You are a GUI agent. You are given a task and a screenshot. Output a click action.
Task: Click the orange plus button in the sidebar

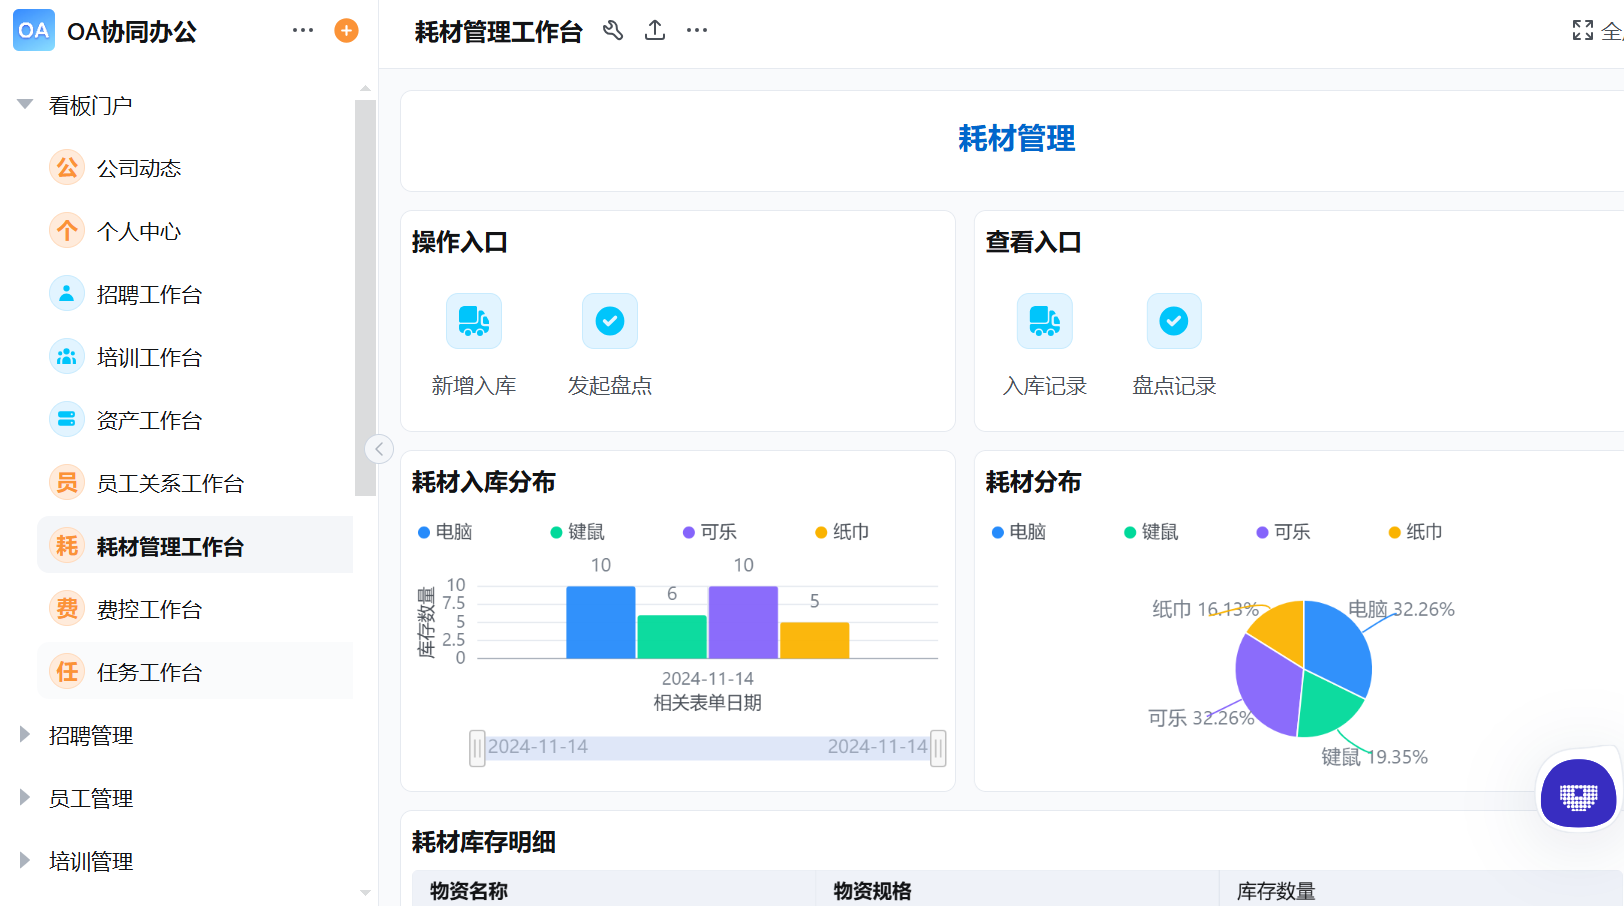345,31
